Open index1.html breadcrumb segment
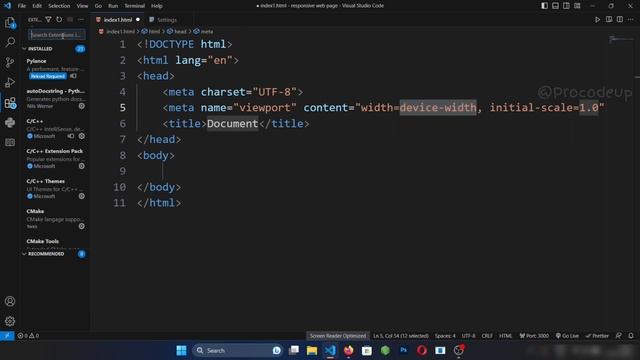The image size is (640, 360). [117, 31]
